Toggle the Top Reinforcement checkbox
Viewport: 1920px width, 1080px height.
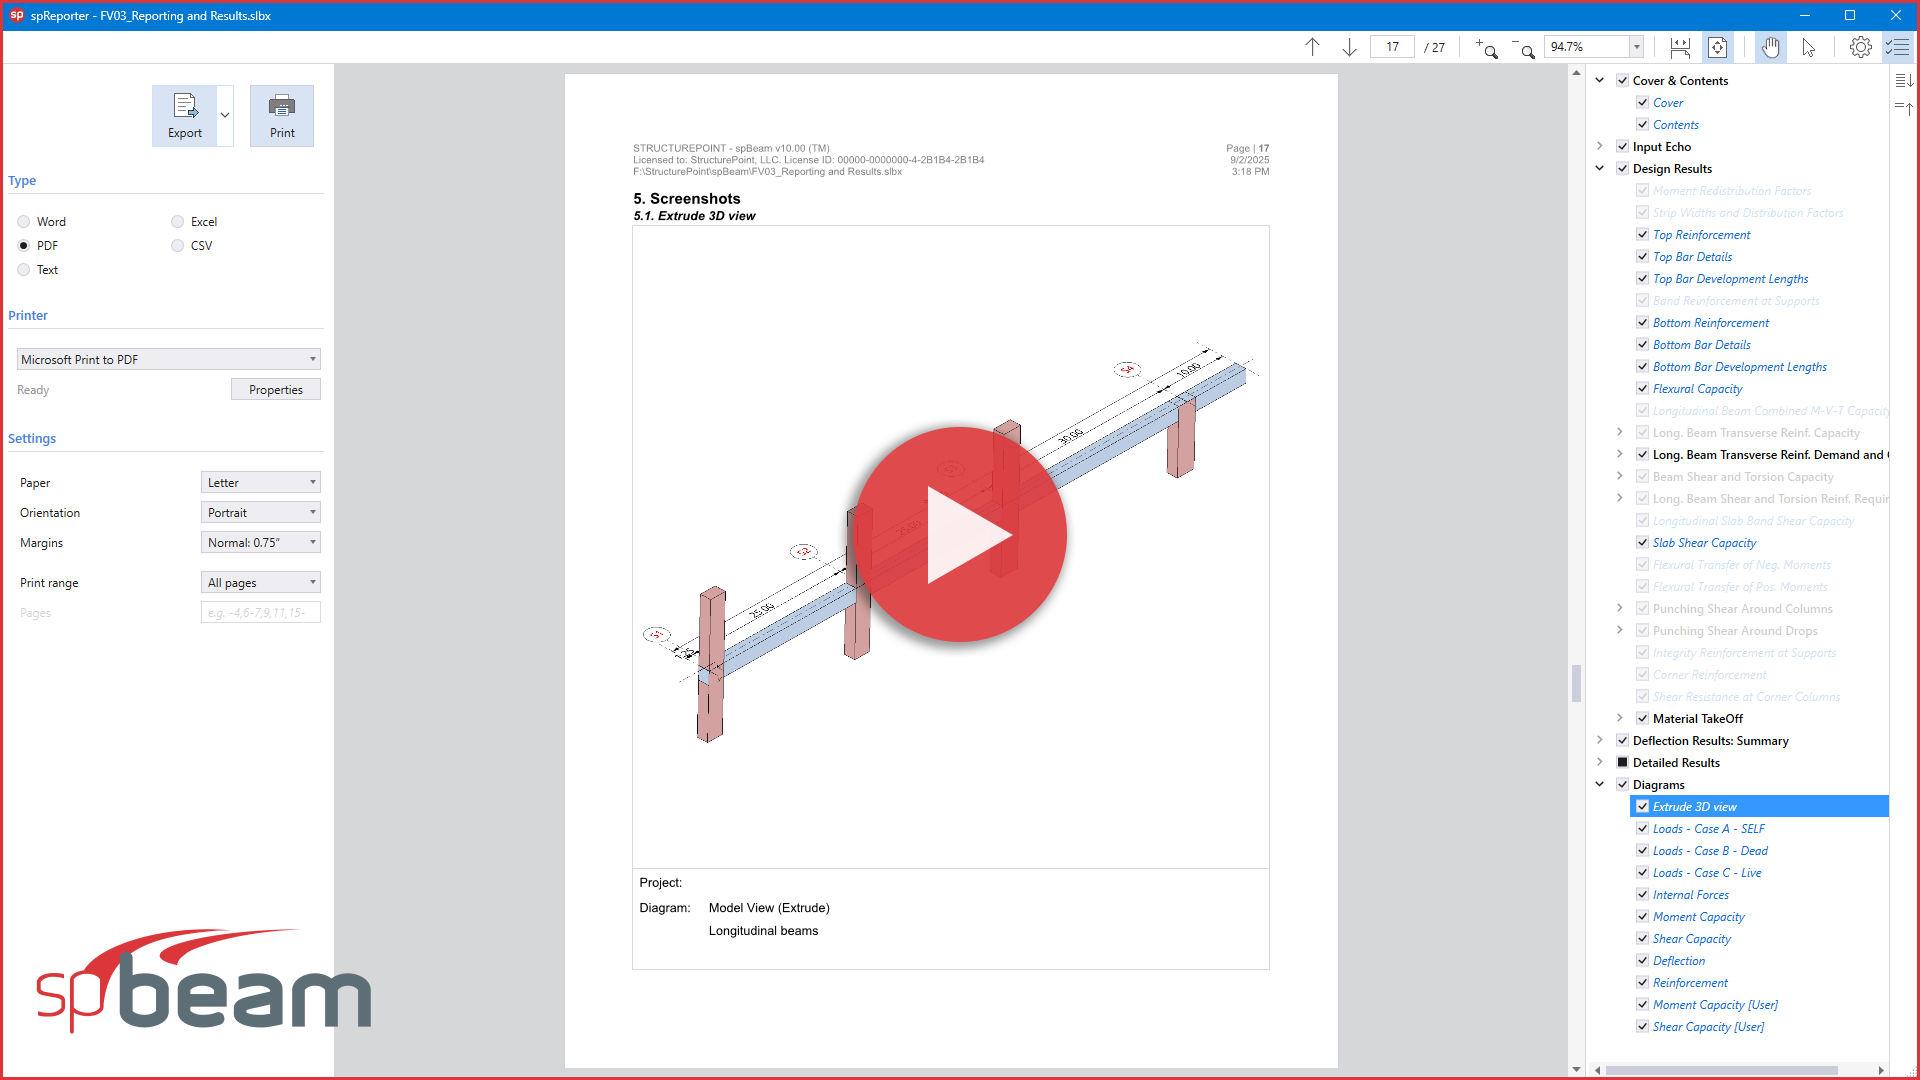pos(1642,235)
